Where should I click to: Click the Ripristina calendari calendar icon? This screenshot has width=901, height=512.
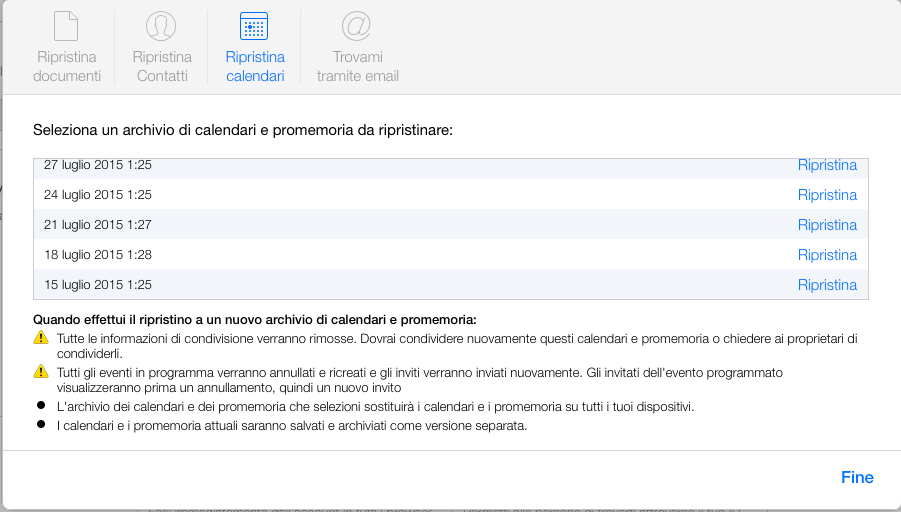[x=255, y=25]
